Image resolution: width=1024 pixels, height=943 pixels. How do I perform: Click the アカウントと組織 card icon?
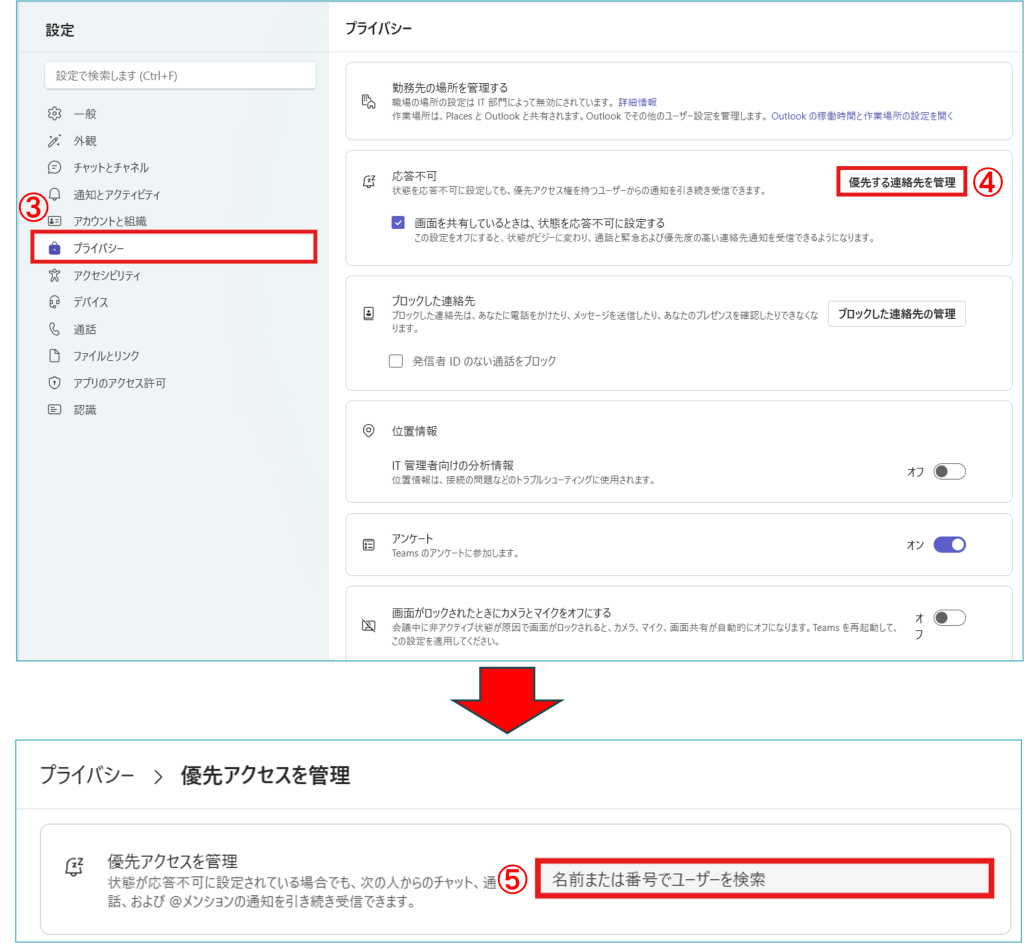click(55, 221)
